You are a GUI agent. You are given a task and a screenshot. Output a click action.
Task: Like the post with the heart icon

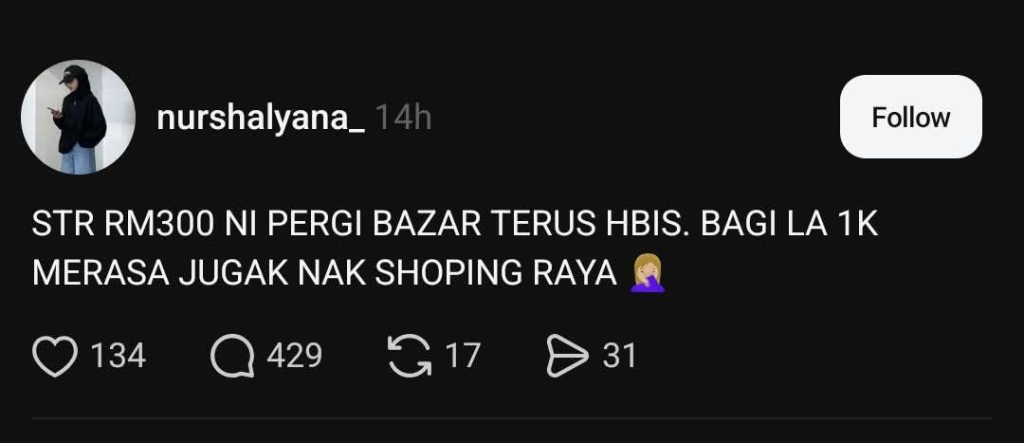(55, 356)
